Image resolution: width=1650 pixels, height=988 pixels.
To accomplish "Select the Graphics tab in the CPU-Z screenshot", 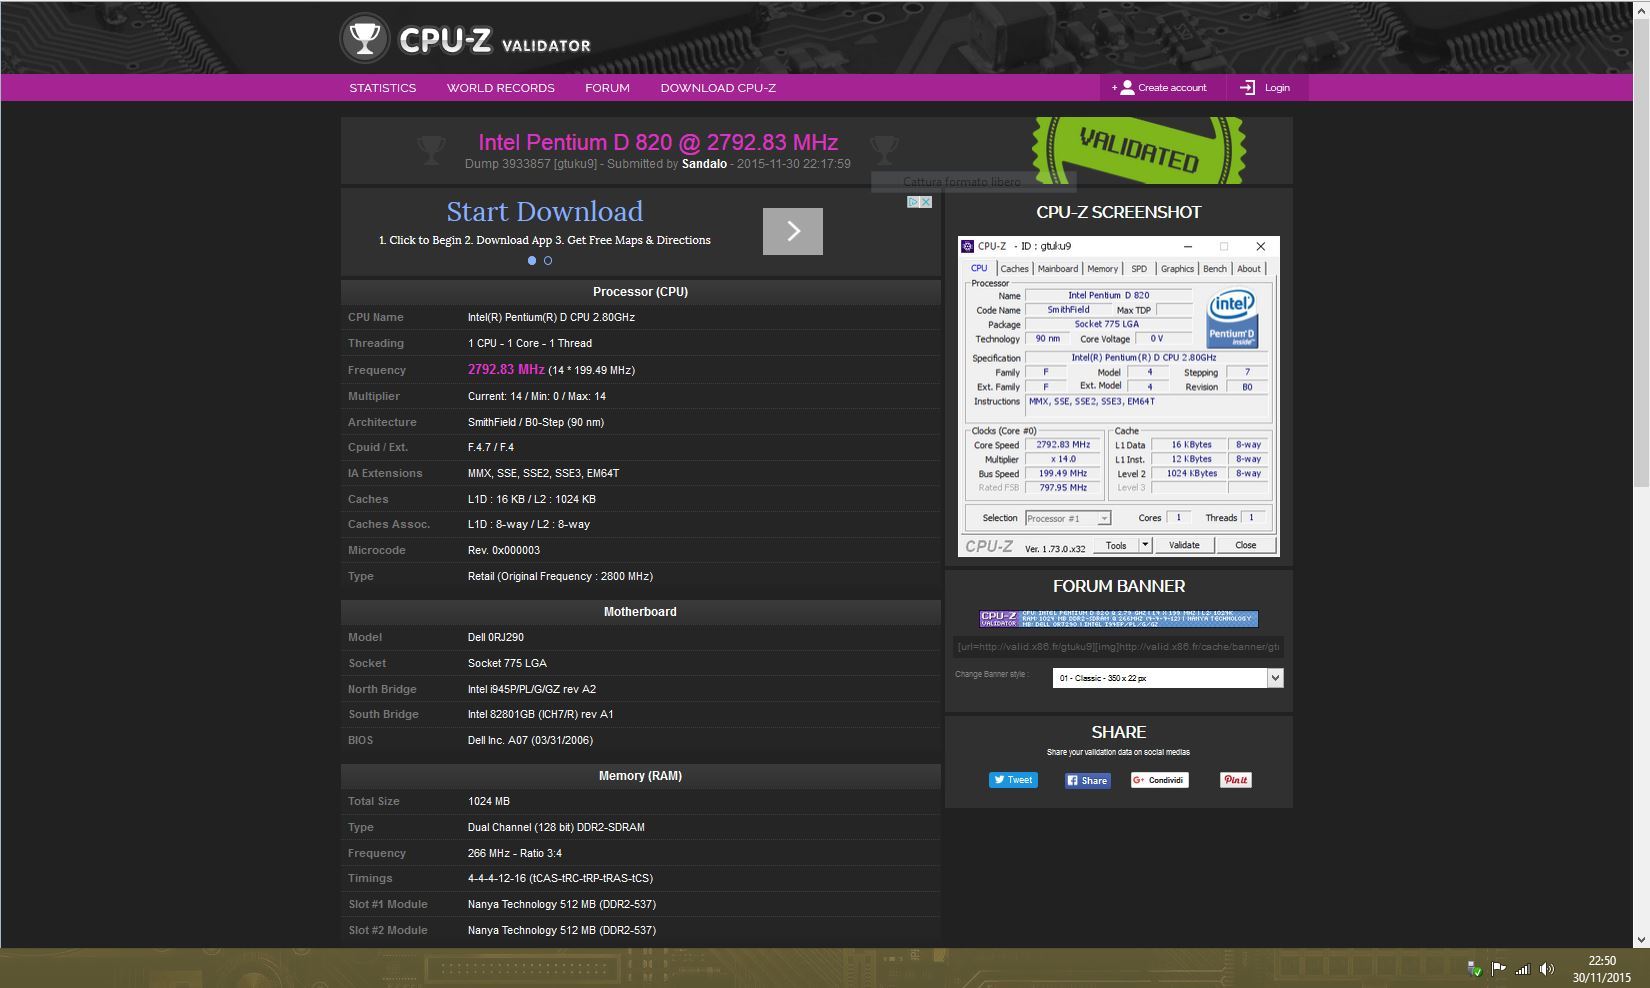I will coord(1177,269).
